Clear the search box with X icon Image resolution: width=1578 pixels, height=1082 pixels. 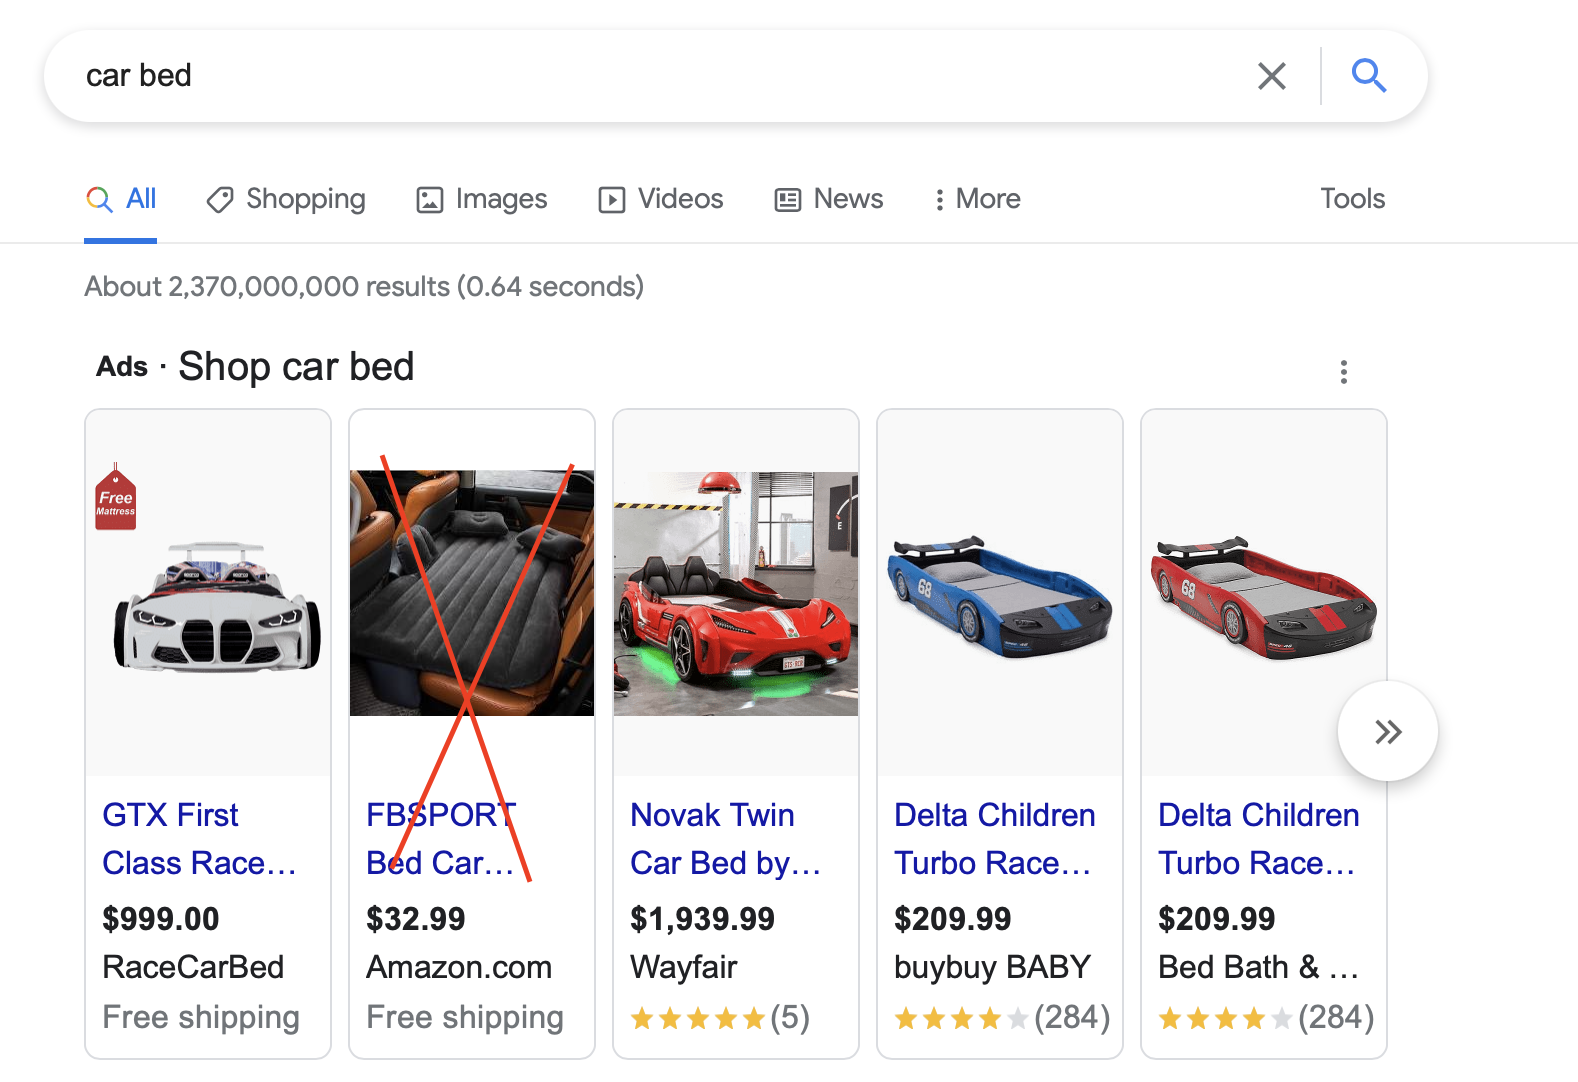click(1271, 76)
